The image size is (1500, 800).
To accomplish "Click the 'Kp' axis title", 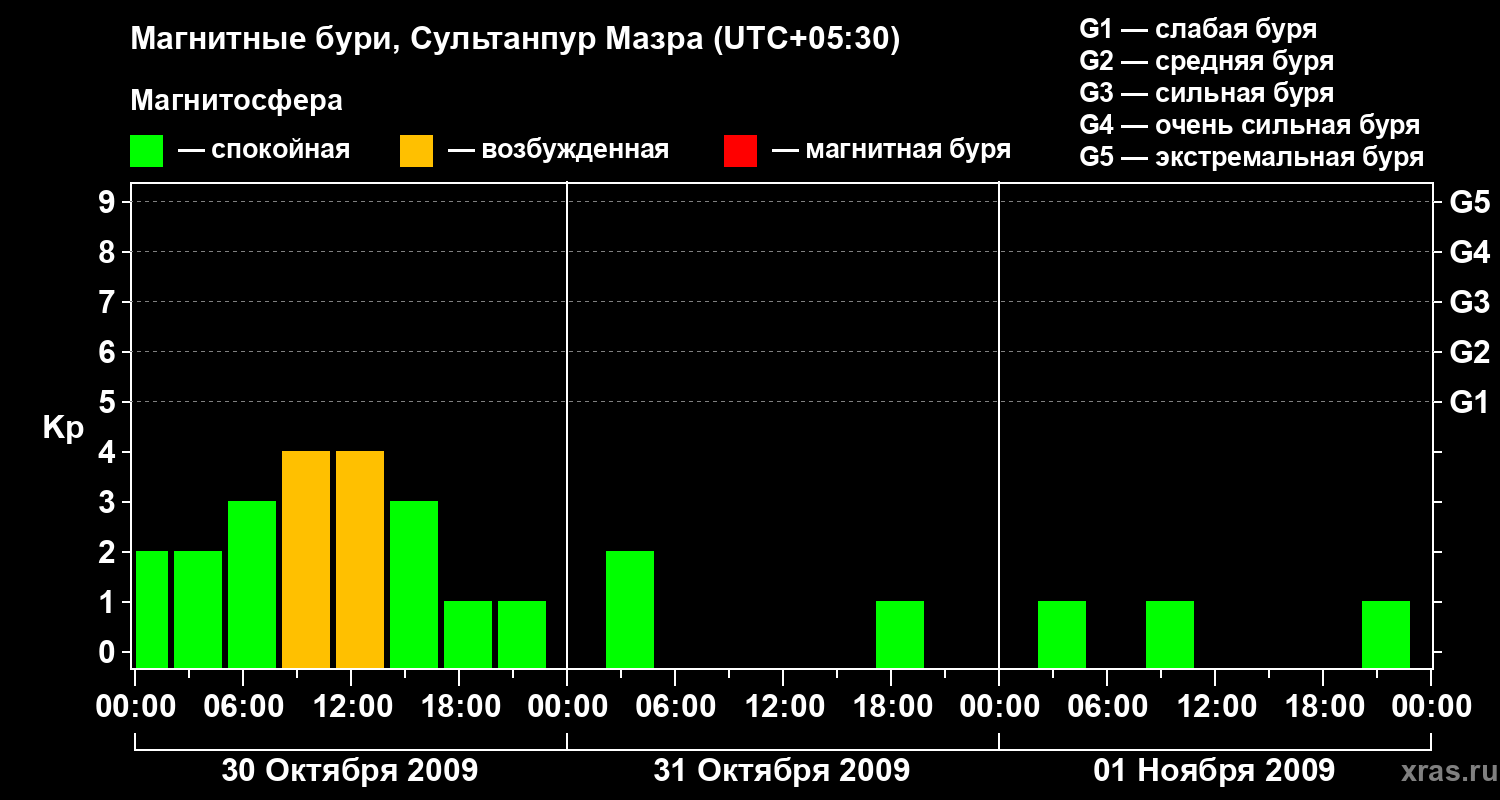I will tap(63, 428).
